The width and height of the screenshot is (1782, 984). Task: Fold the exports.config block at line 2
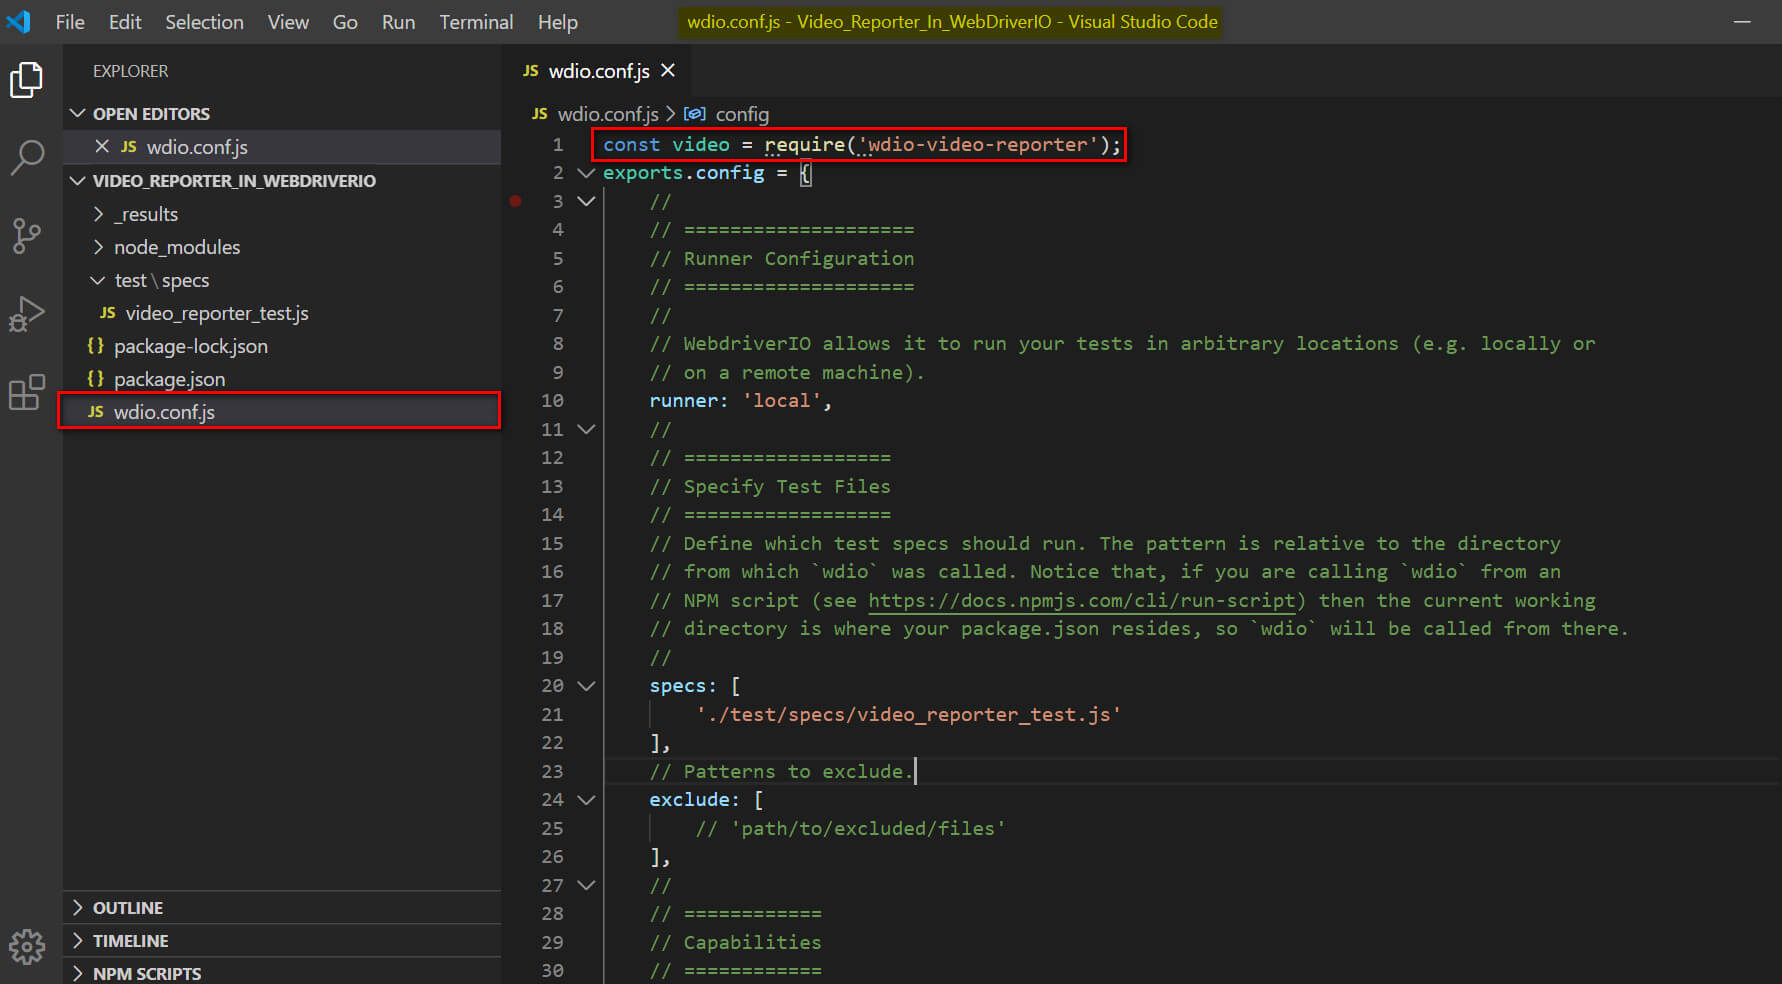pos(587,173)
